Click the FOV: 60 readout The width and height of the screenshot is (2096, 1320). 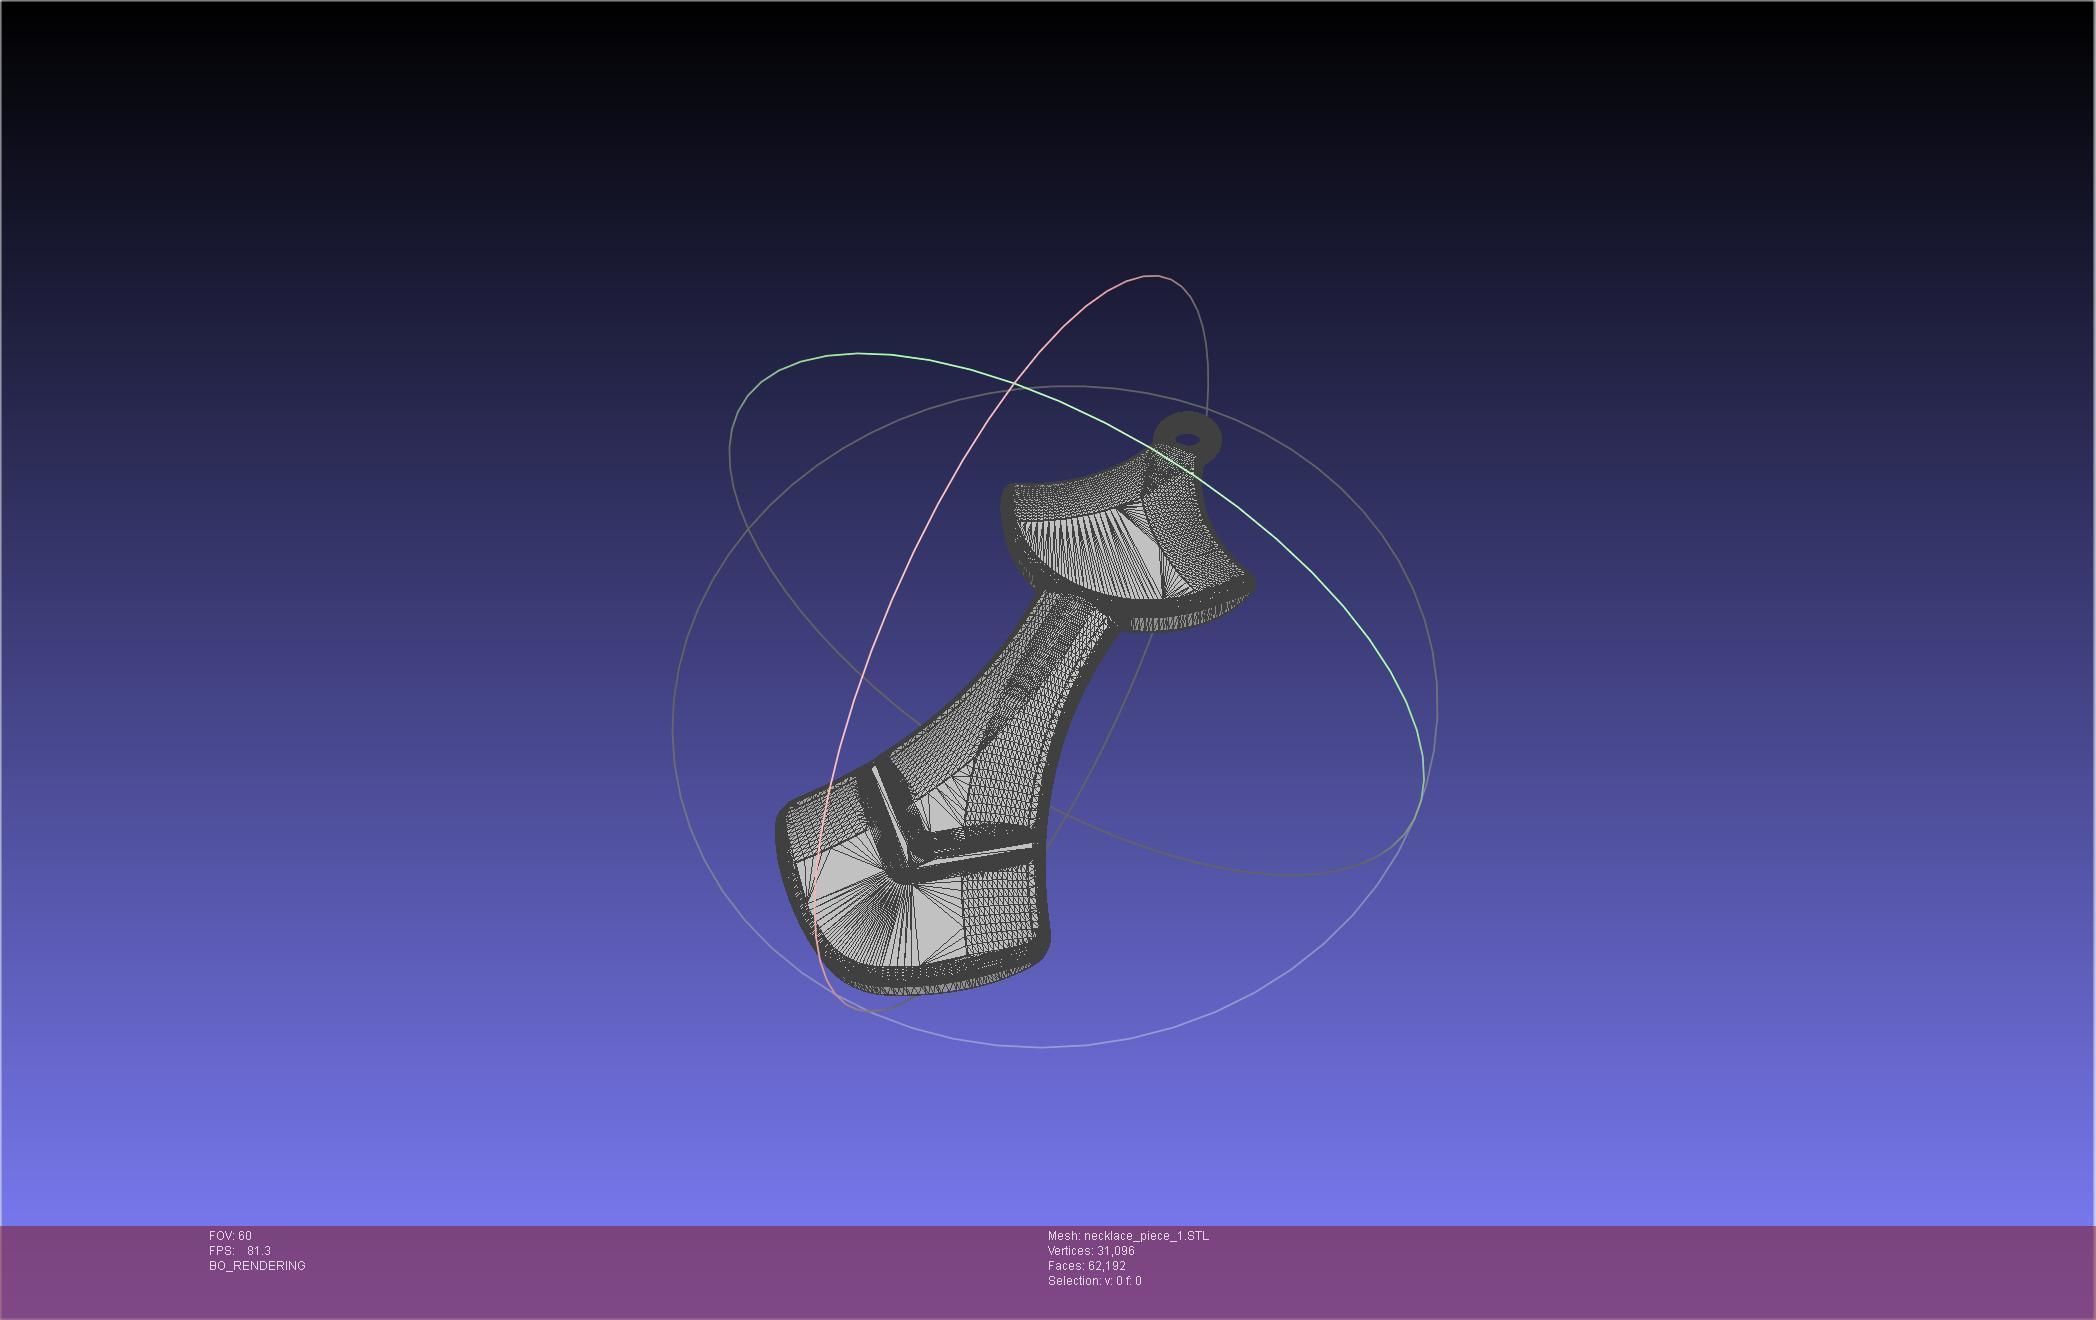[230, 1236]
